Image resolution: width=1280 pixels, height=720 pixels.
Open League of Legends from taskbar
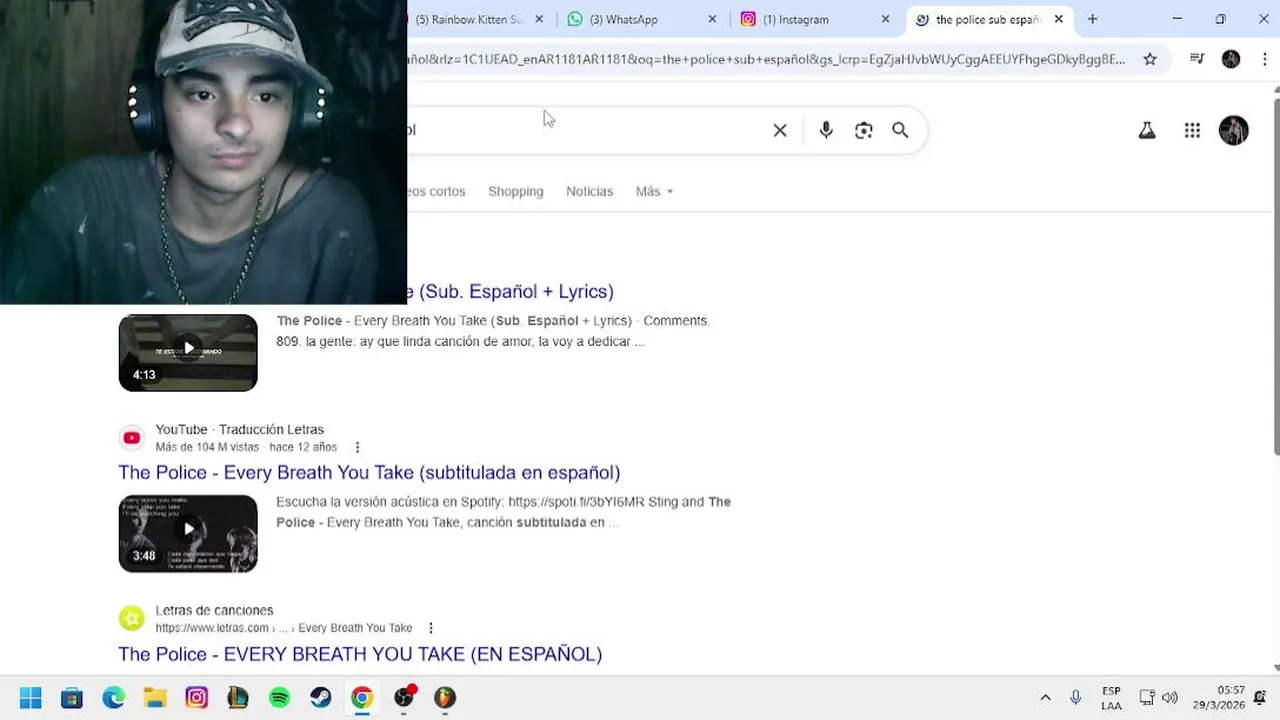[238, 697]
